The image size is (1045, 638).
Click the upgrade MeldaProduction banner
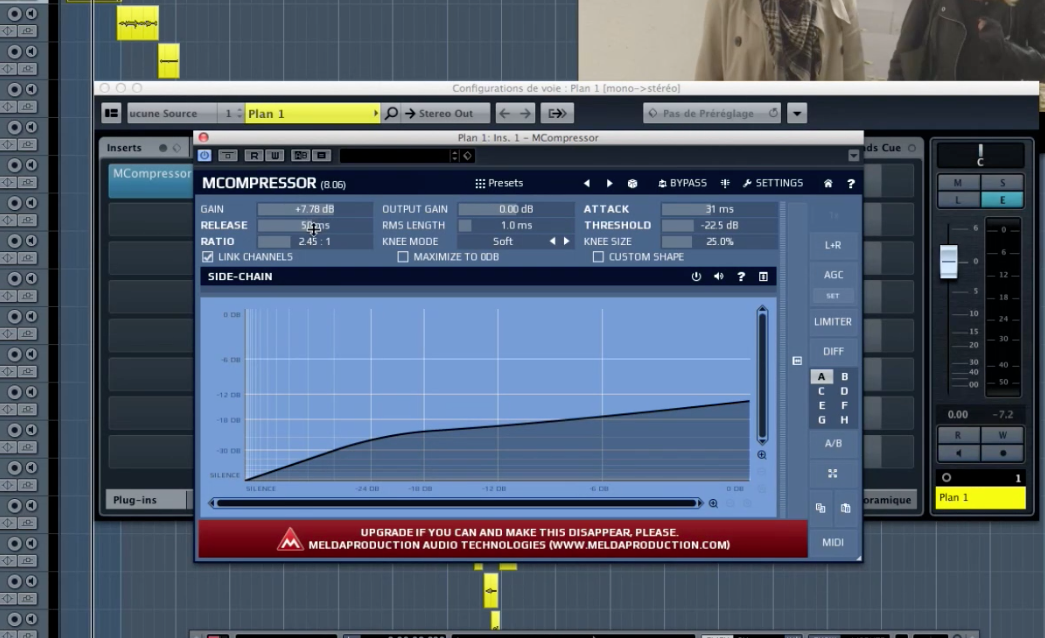coord(503,539)
